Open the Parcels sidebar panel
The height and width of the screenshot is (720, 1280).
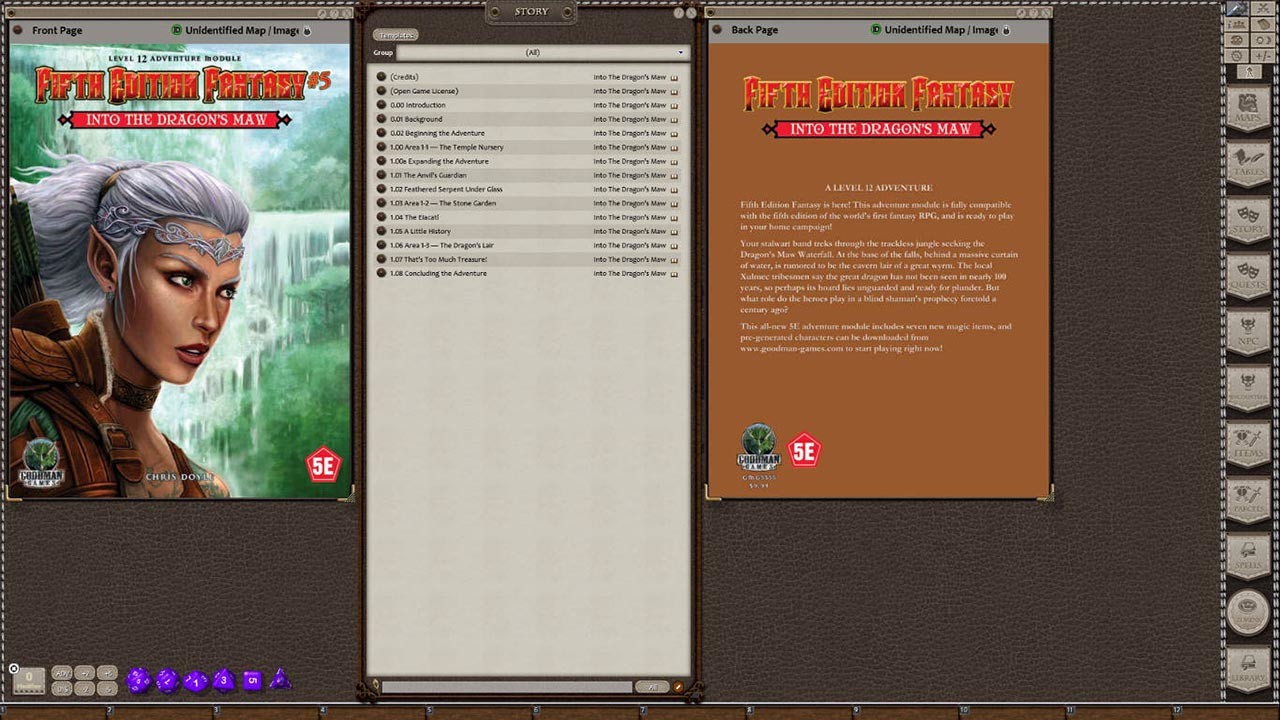tap(1248, 499)
